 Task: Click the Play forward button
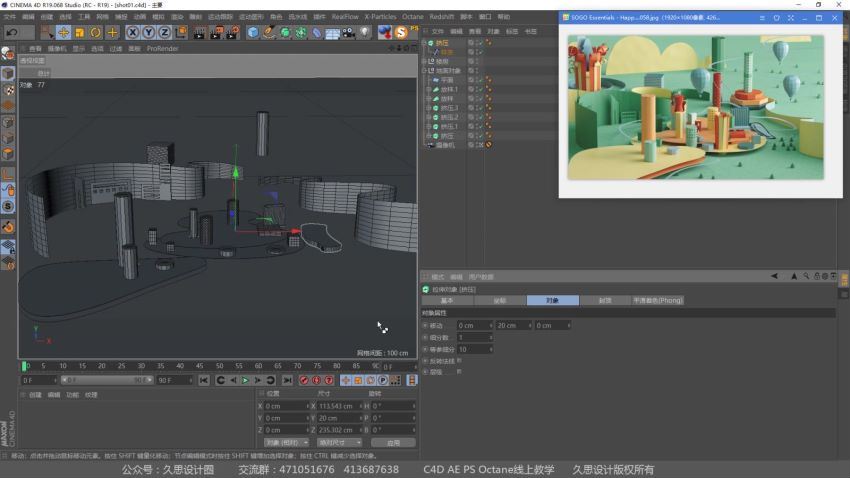245,380
